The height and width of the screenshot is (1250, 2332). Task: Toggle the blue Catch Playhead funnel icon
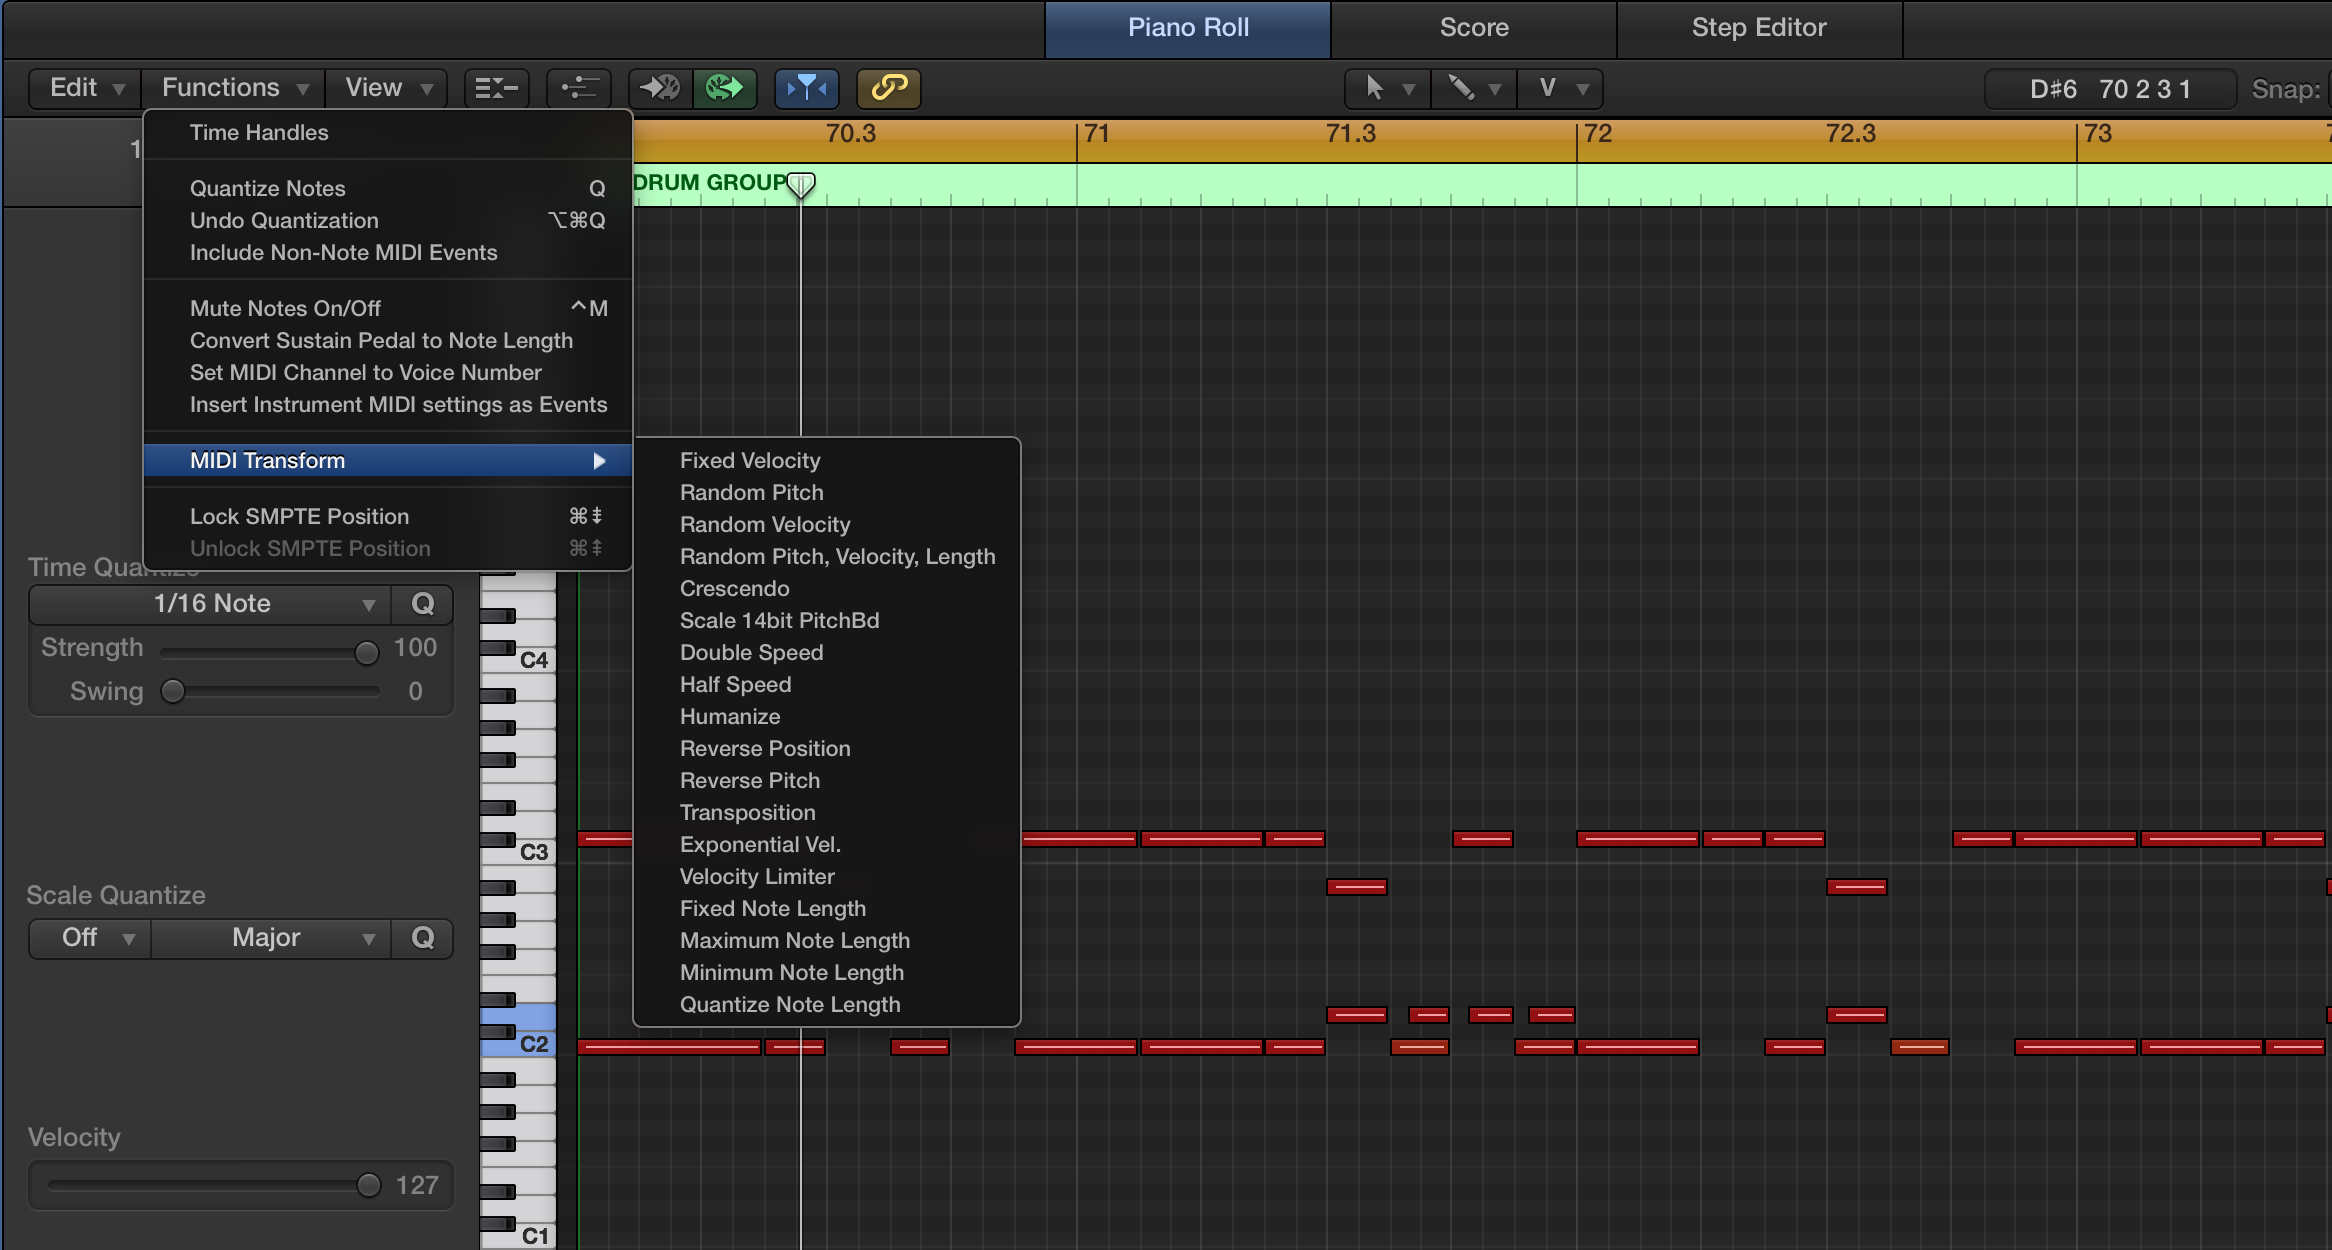pyautogui.click(x=806, y=88)
